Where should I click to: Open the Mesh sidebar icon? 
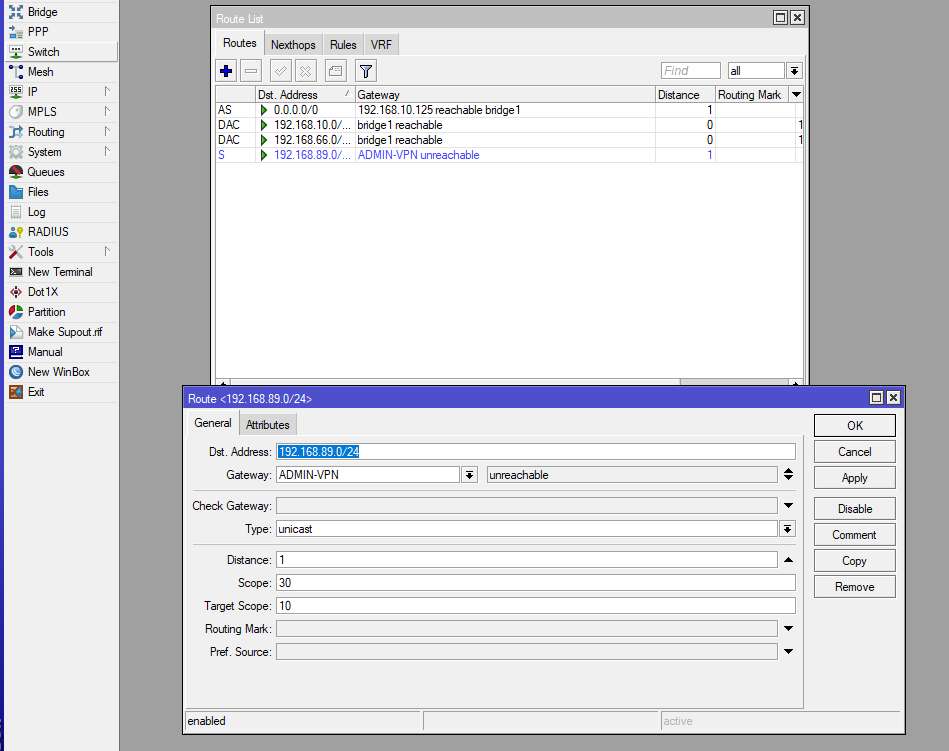[x=16, y=71]
